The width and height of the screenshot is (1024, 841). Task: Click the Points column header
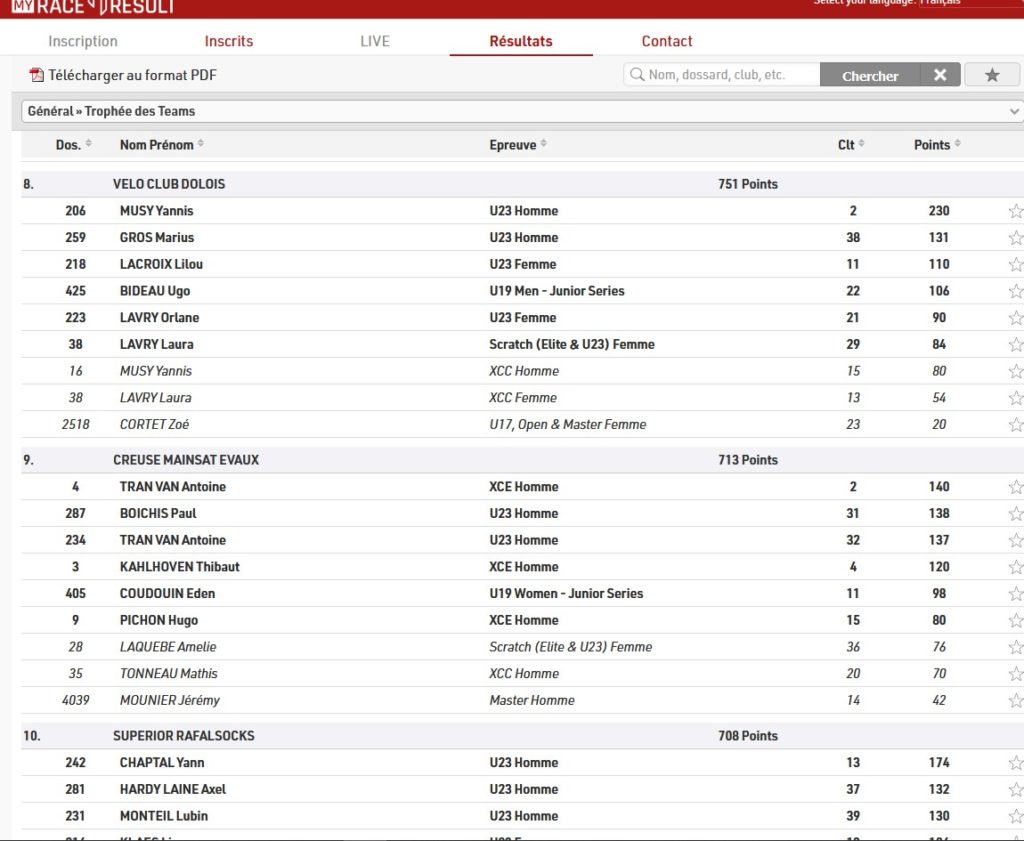coord(932,145)
